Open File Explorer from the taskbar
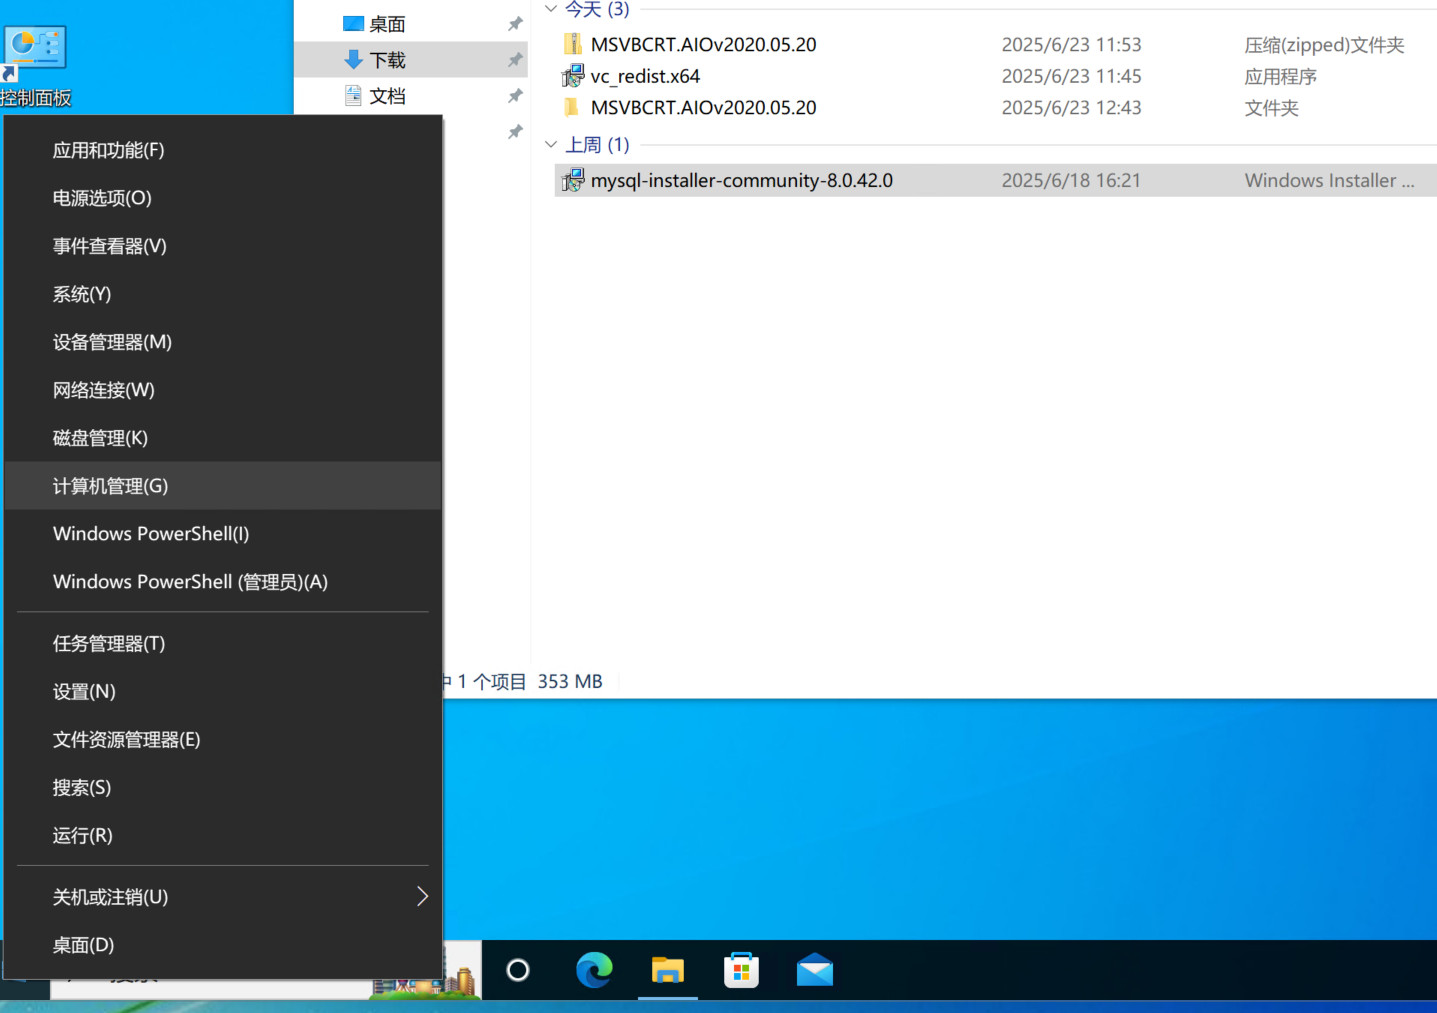Viewport: 1437px width, 1013px height. pyautogui.click(x=667, y=970)
